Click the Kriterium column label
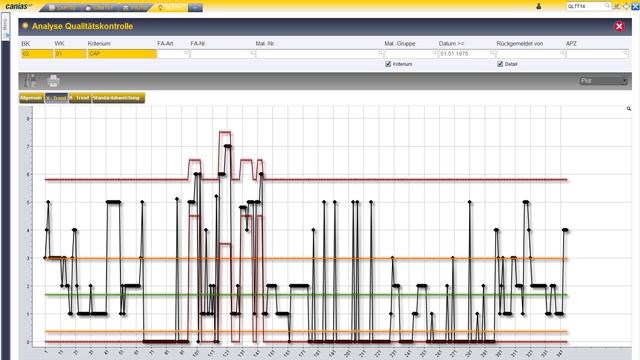Image resolution: width=640 pixels, height=360 pixels. click(99, 44)
